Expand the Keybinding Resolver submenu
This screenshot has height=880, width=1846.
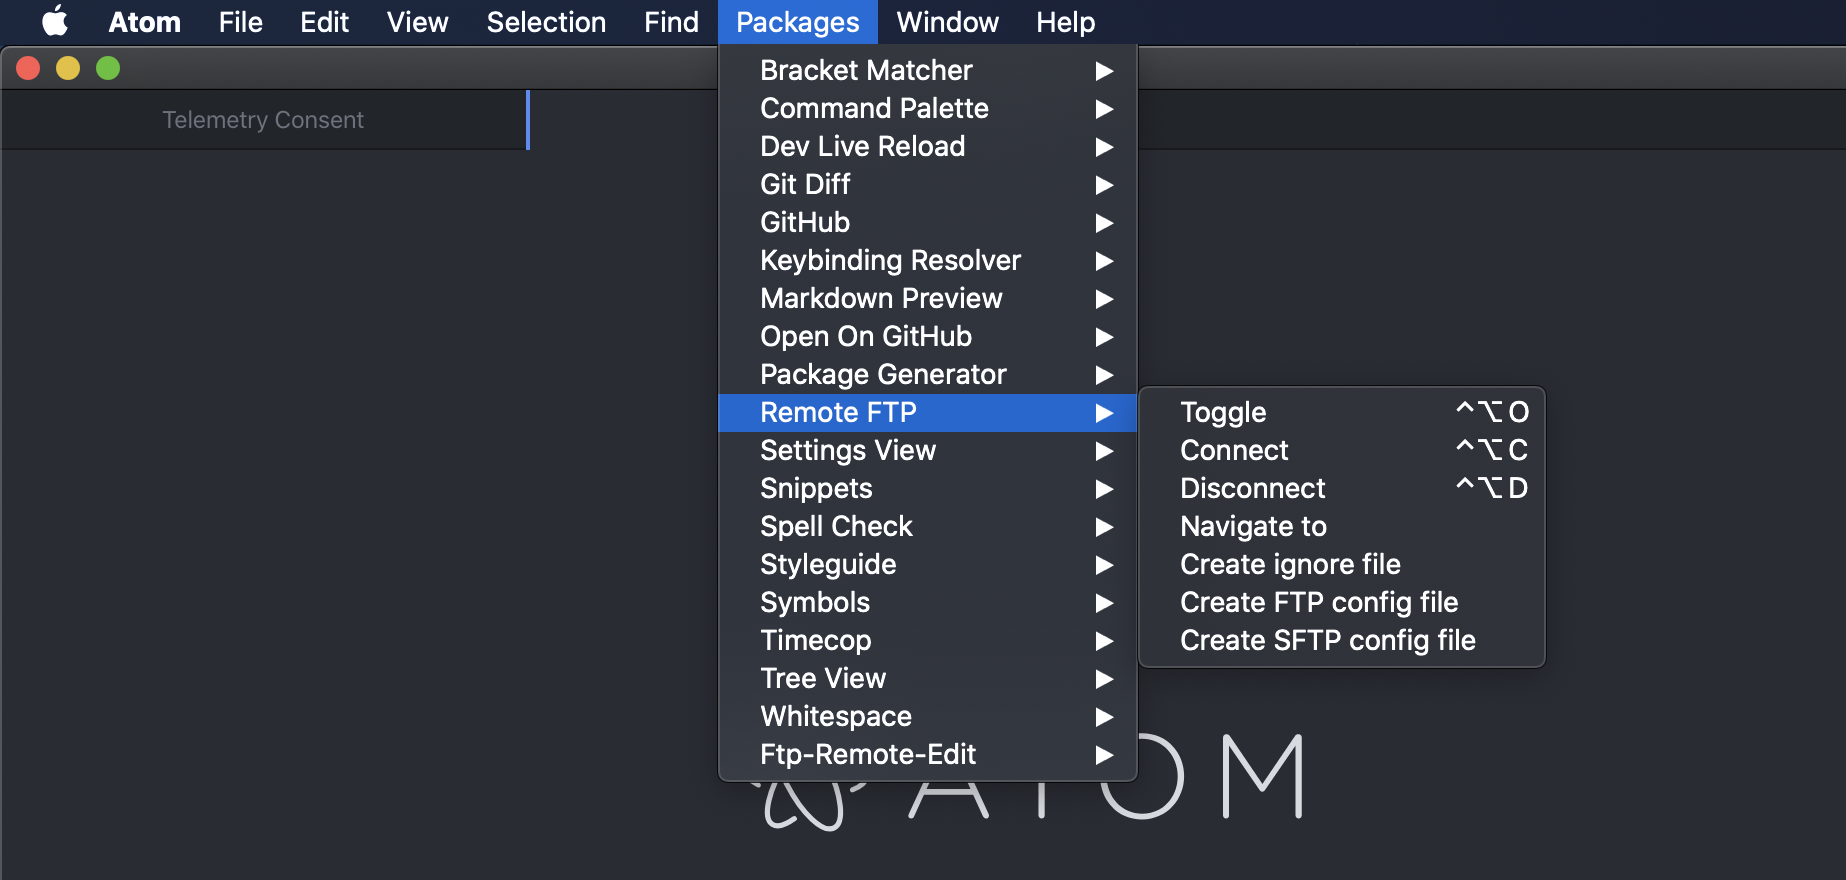pos(928,261)
